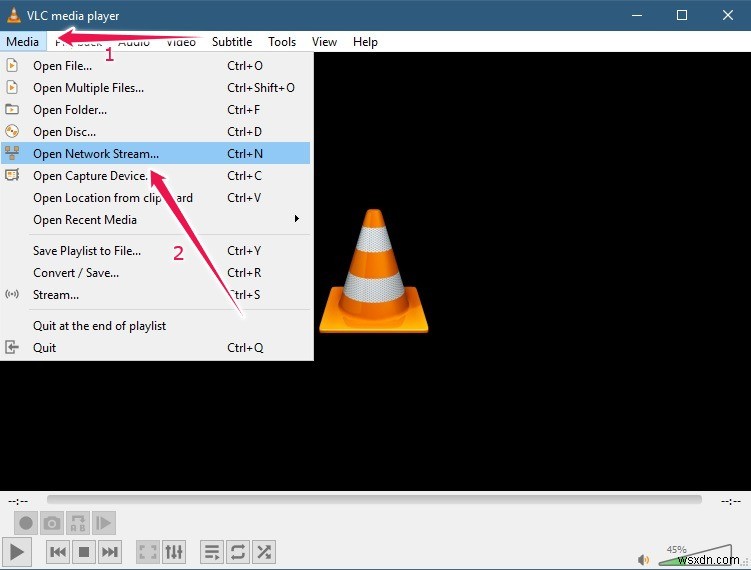This screenshot has width=751, height=570.
Task: Choose Open Capture Device… entry
Action: pos(156,176)
